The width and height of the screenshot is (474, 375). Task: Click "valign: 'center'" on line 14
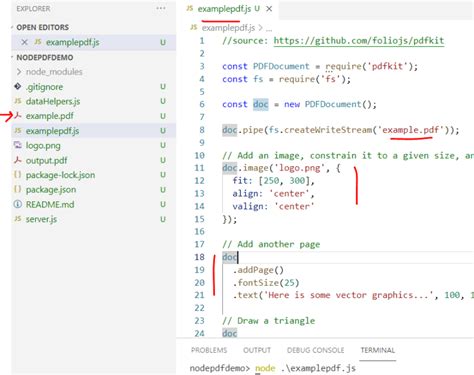(x=273, y=206)
